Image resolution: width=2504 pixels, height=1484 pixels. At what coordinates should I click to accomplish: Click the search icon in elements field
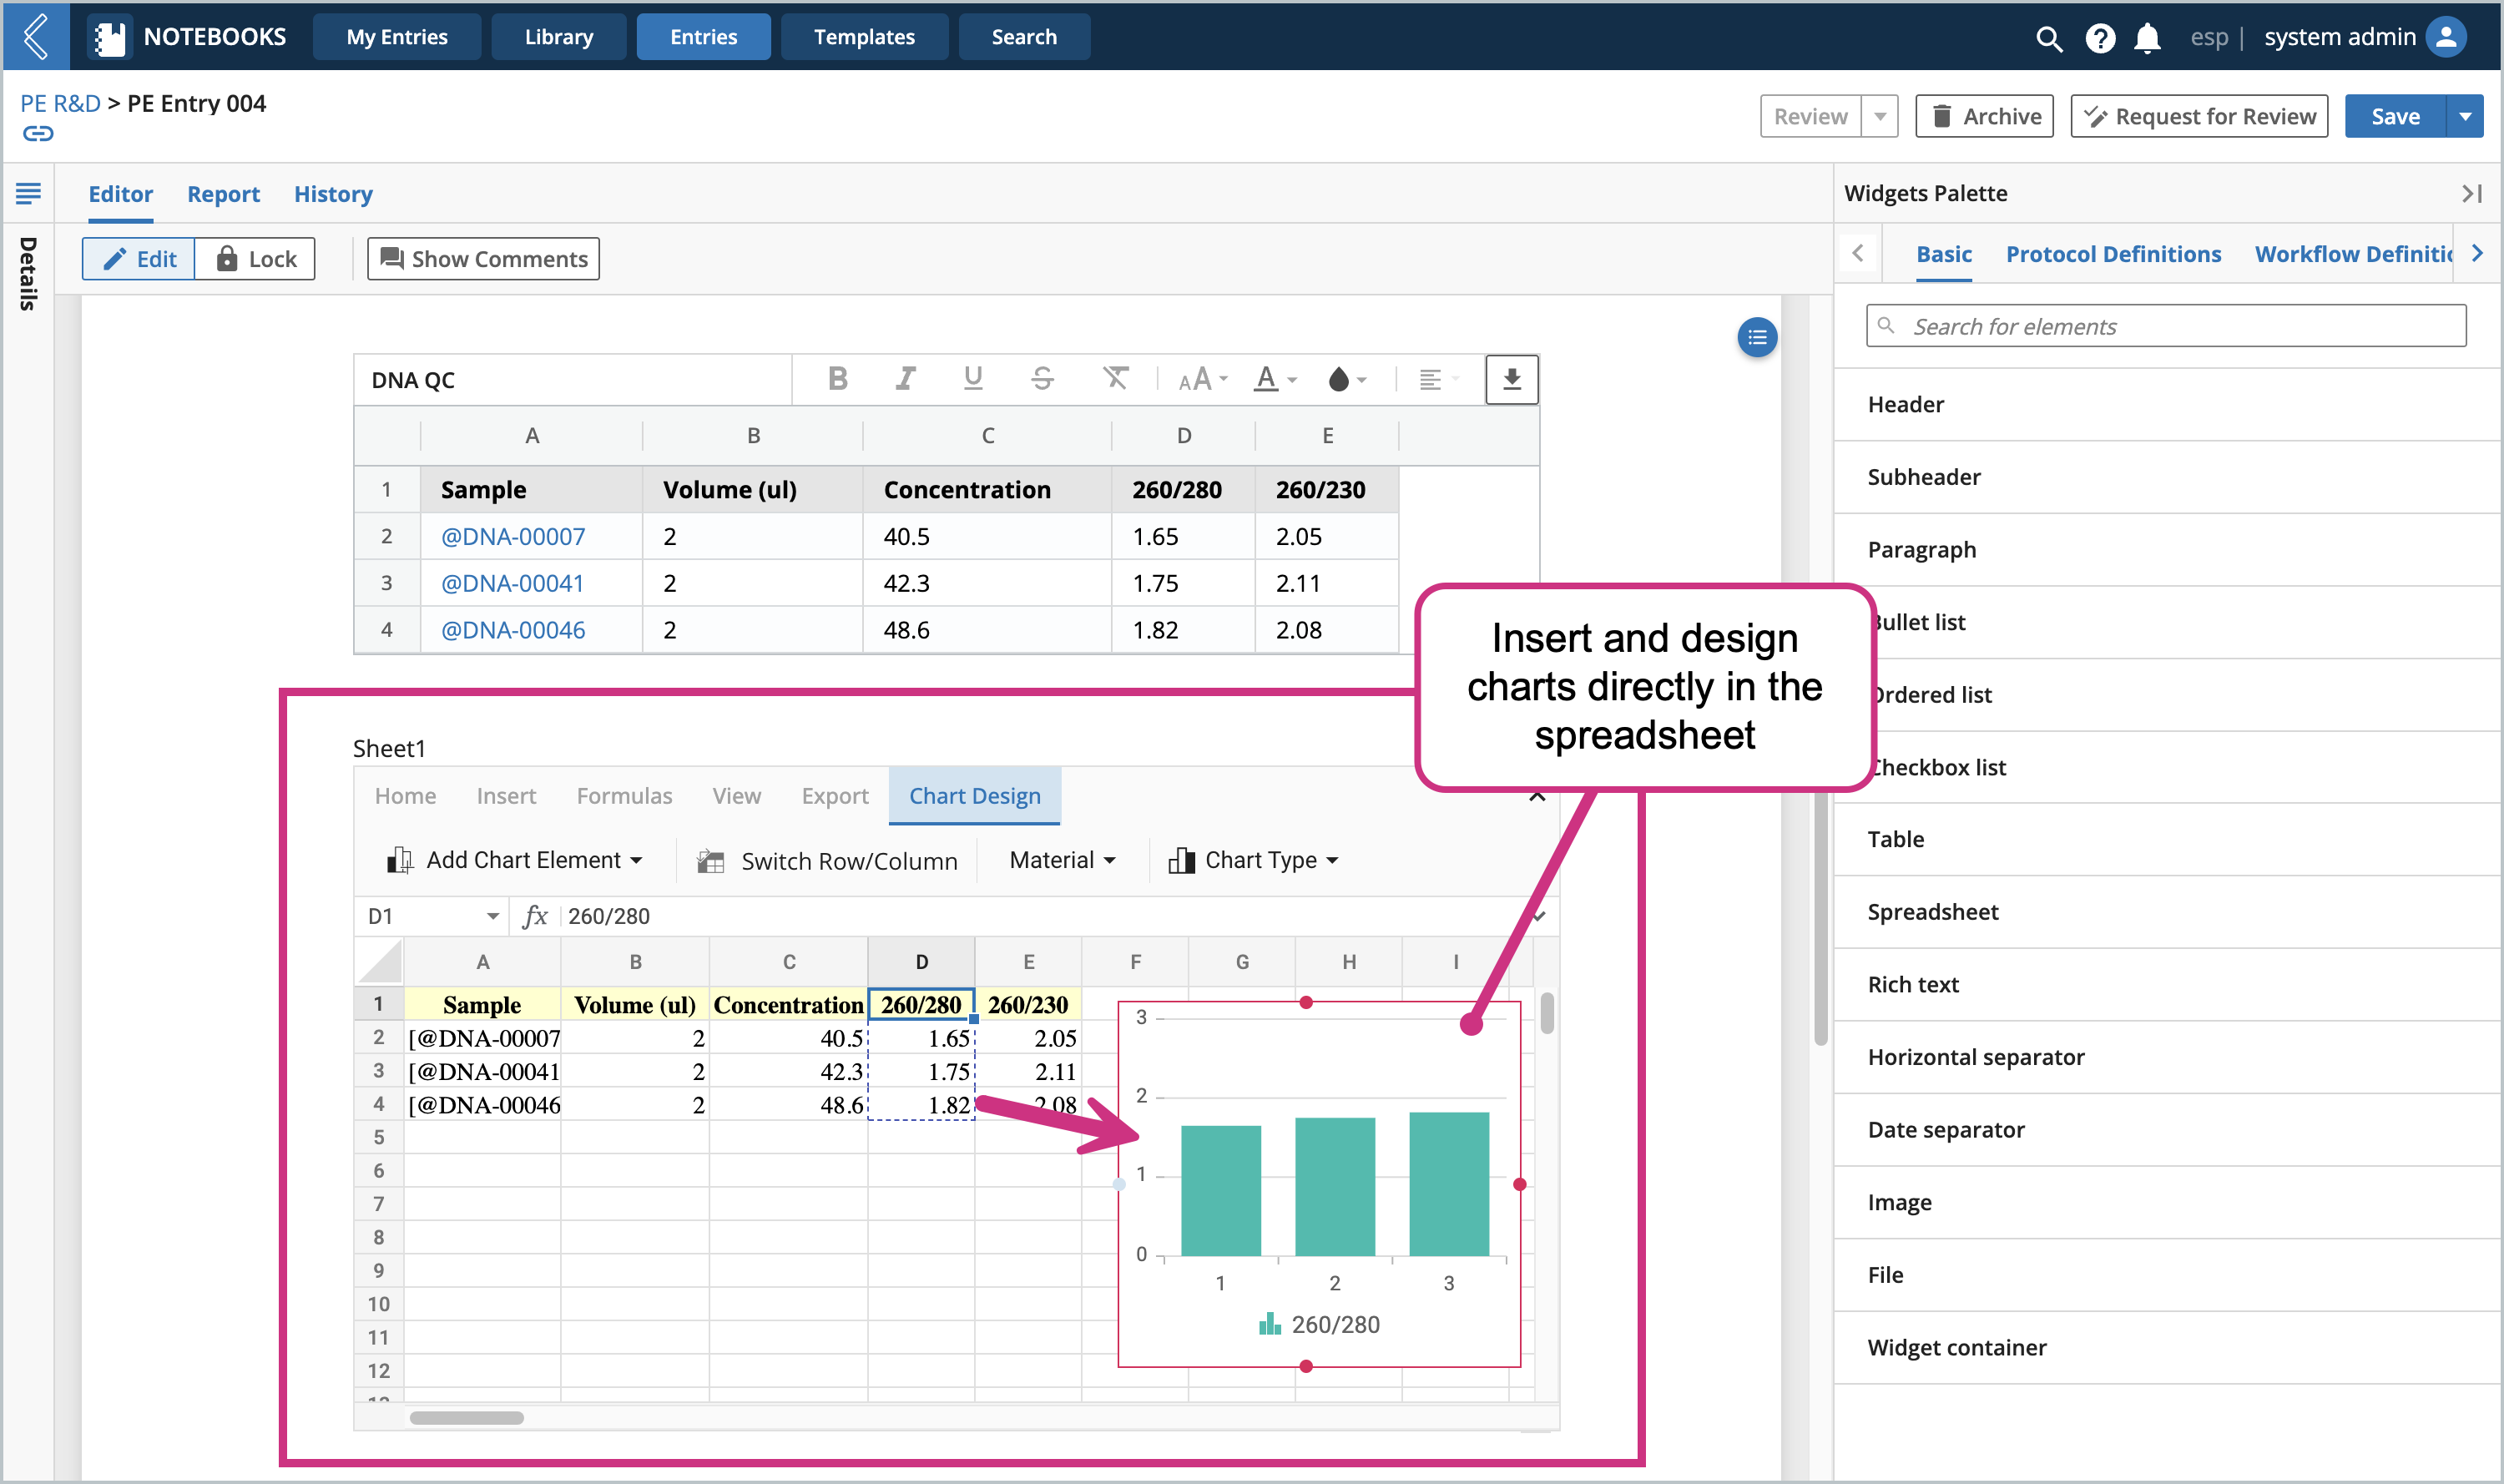click(x=1886, y=325)
